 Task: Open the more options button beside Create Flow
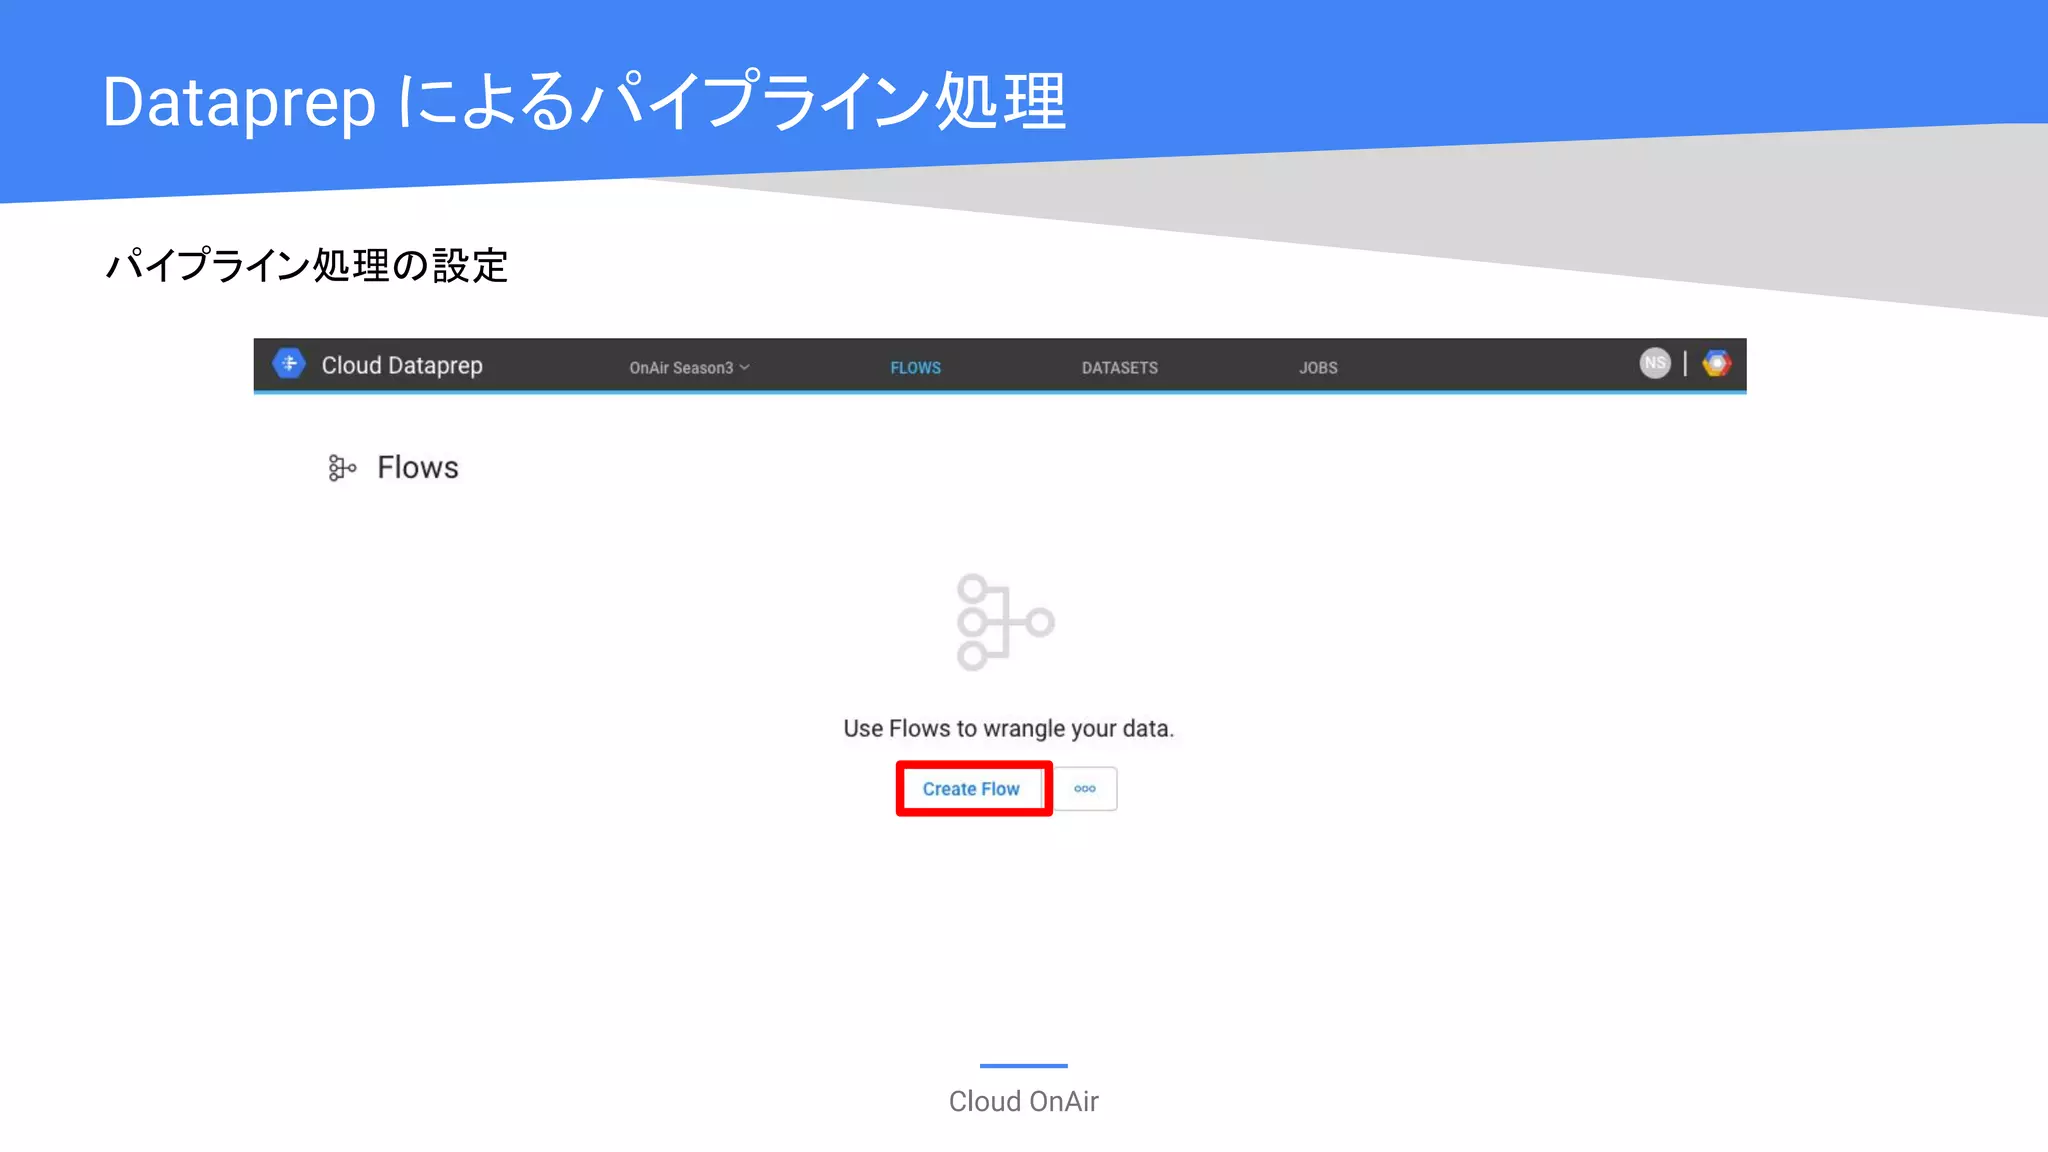[1084, 789]
